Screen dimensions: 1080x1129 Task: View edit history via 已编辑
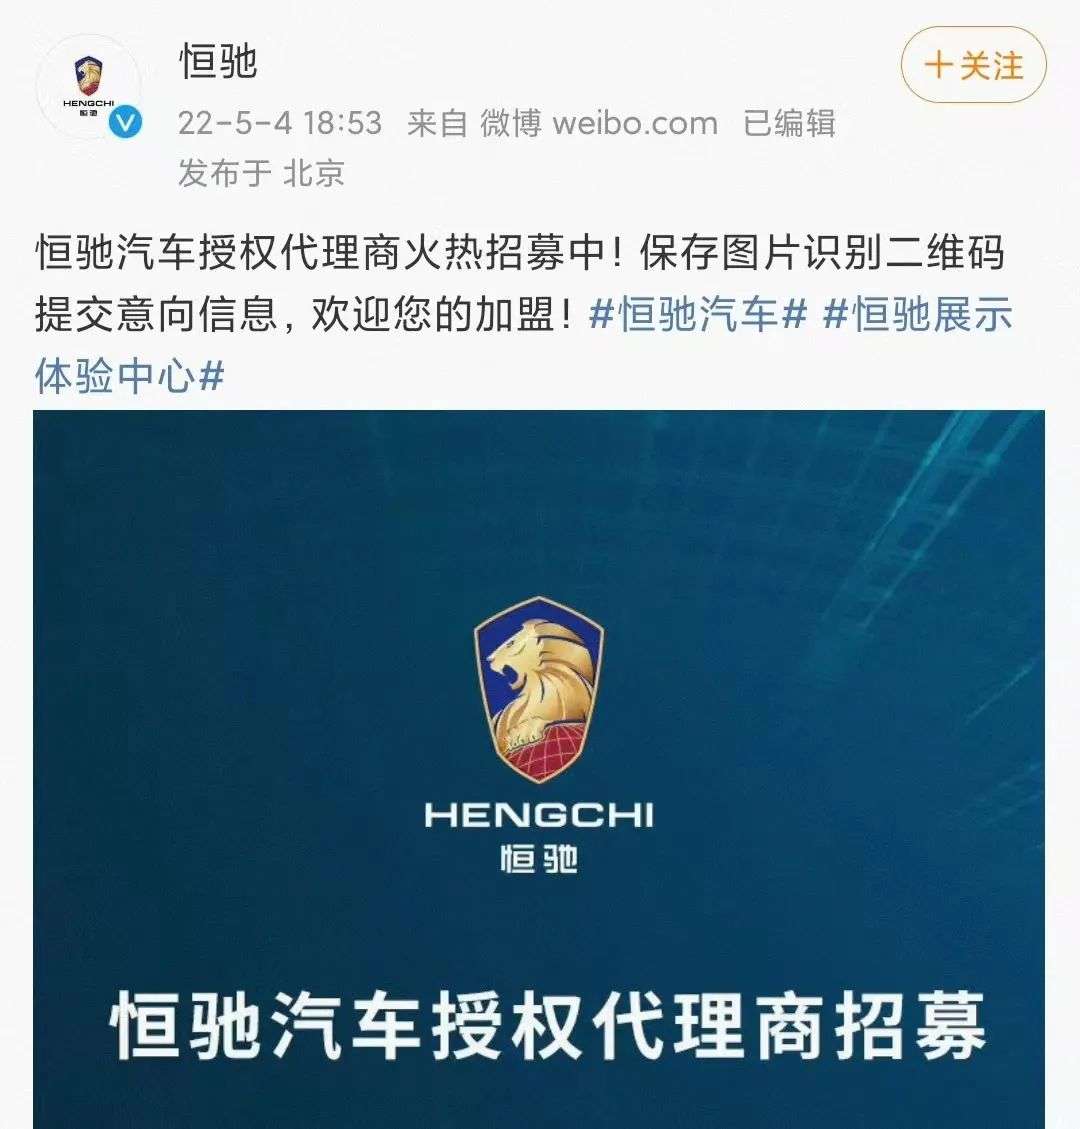click(x=789, y=123)
